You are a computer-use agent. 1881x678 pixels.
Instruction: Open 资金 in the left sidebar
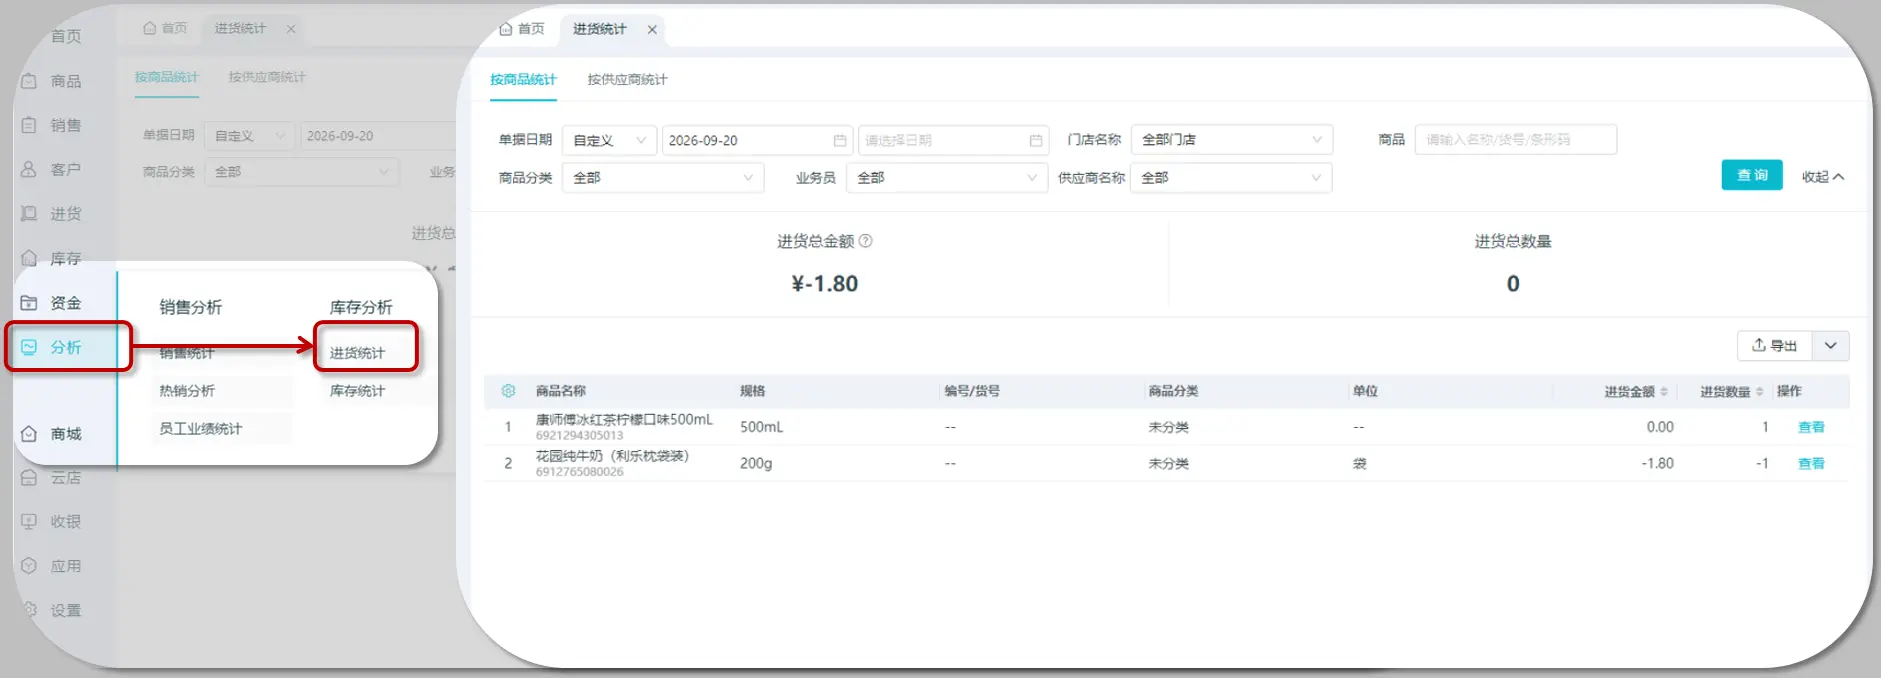pos(52,303)
